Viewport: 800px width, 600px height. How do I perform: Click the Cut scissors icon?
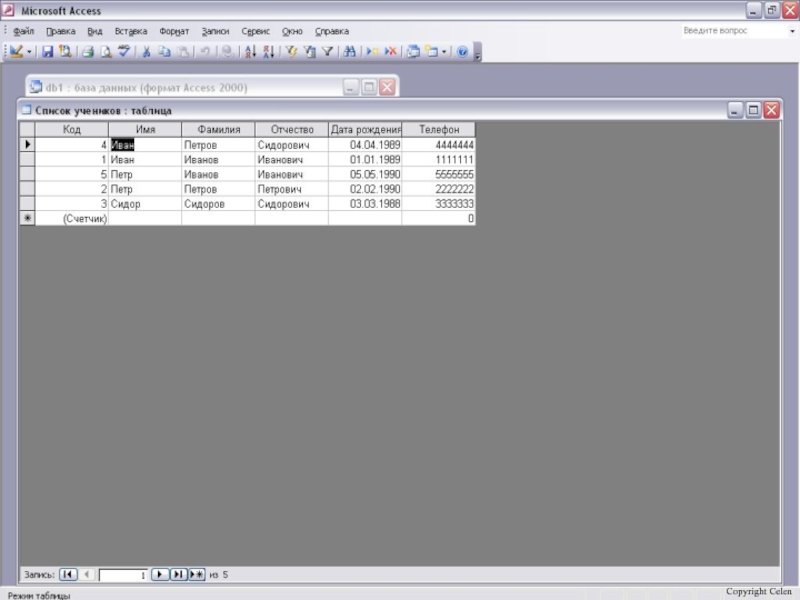146,51
